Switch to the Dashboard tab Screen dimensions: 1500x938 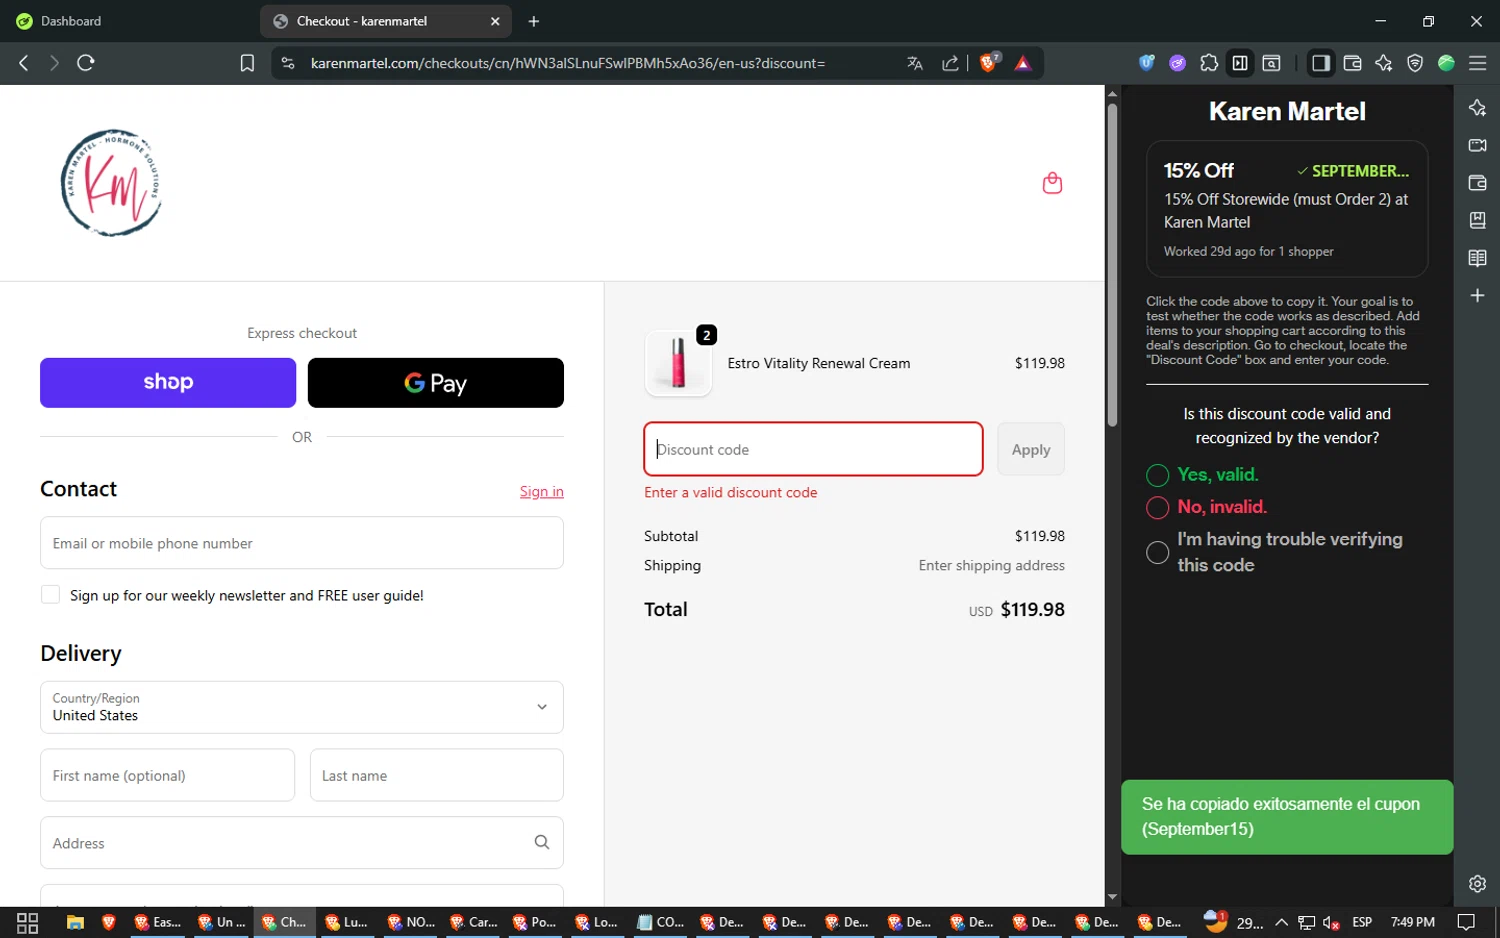coord(70,21)
